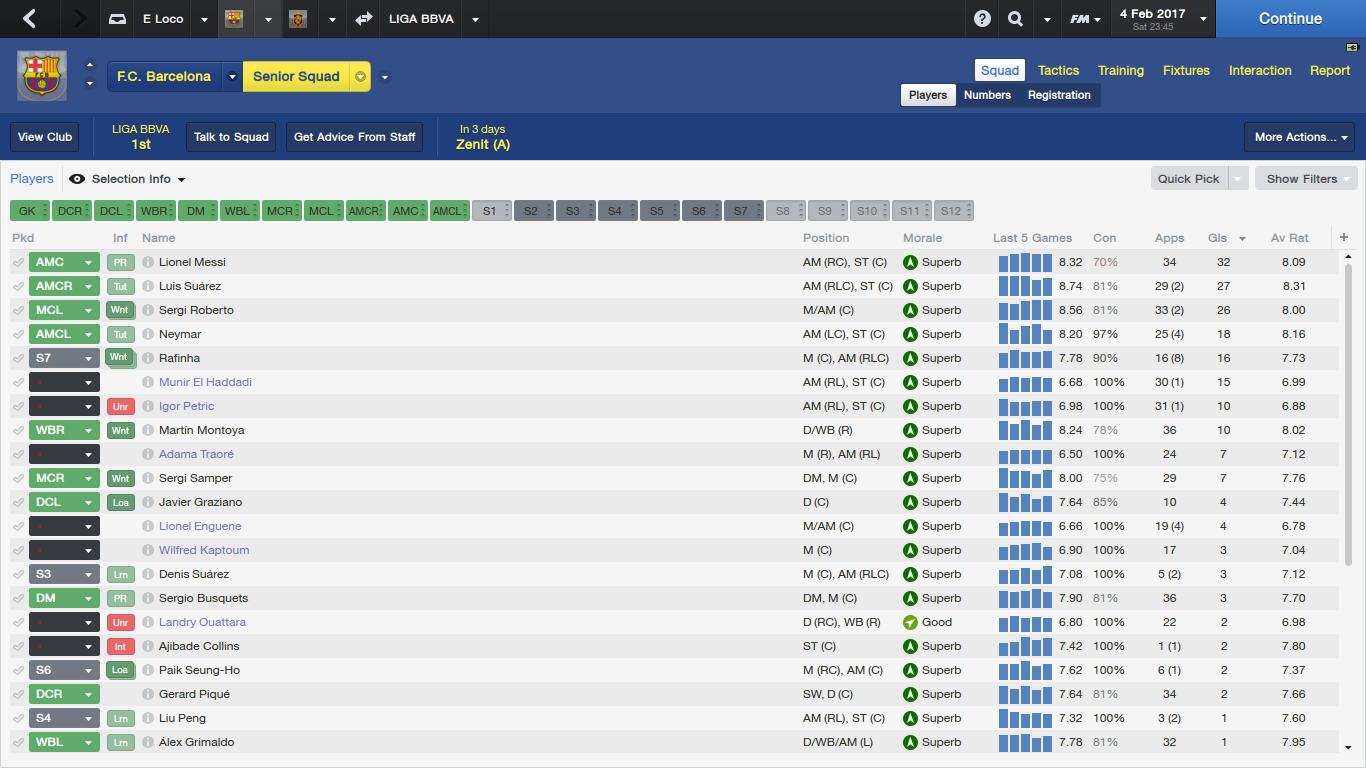Switch to the Tactics tab
Image resolution: width=1366 pixels, height=768 pixels.
point(1058,70)
